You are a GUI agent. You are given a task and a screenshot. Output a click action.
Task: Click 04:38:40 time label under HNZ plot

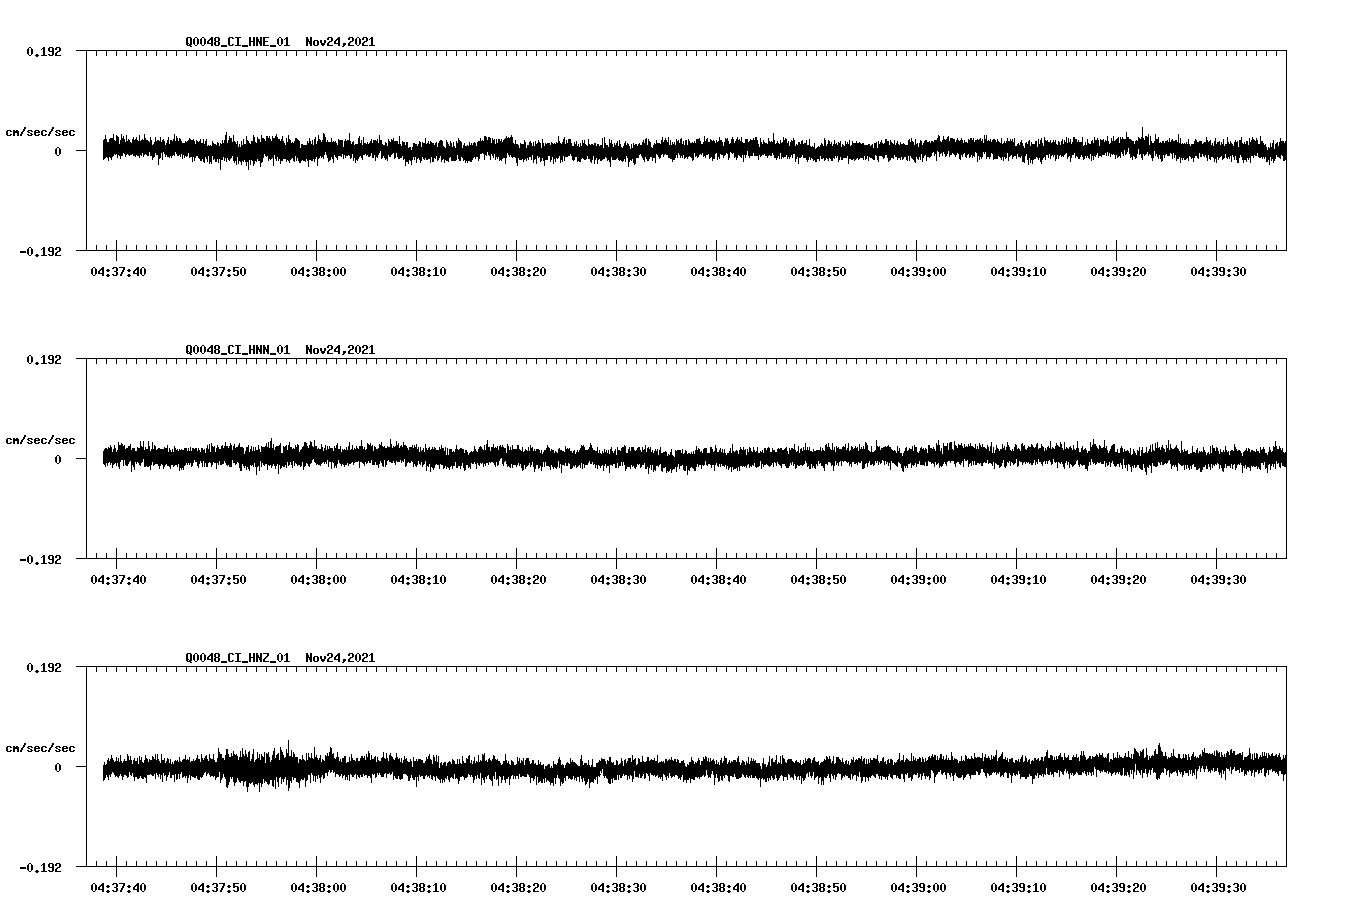pyautogui.click(x=718, y=887)
